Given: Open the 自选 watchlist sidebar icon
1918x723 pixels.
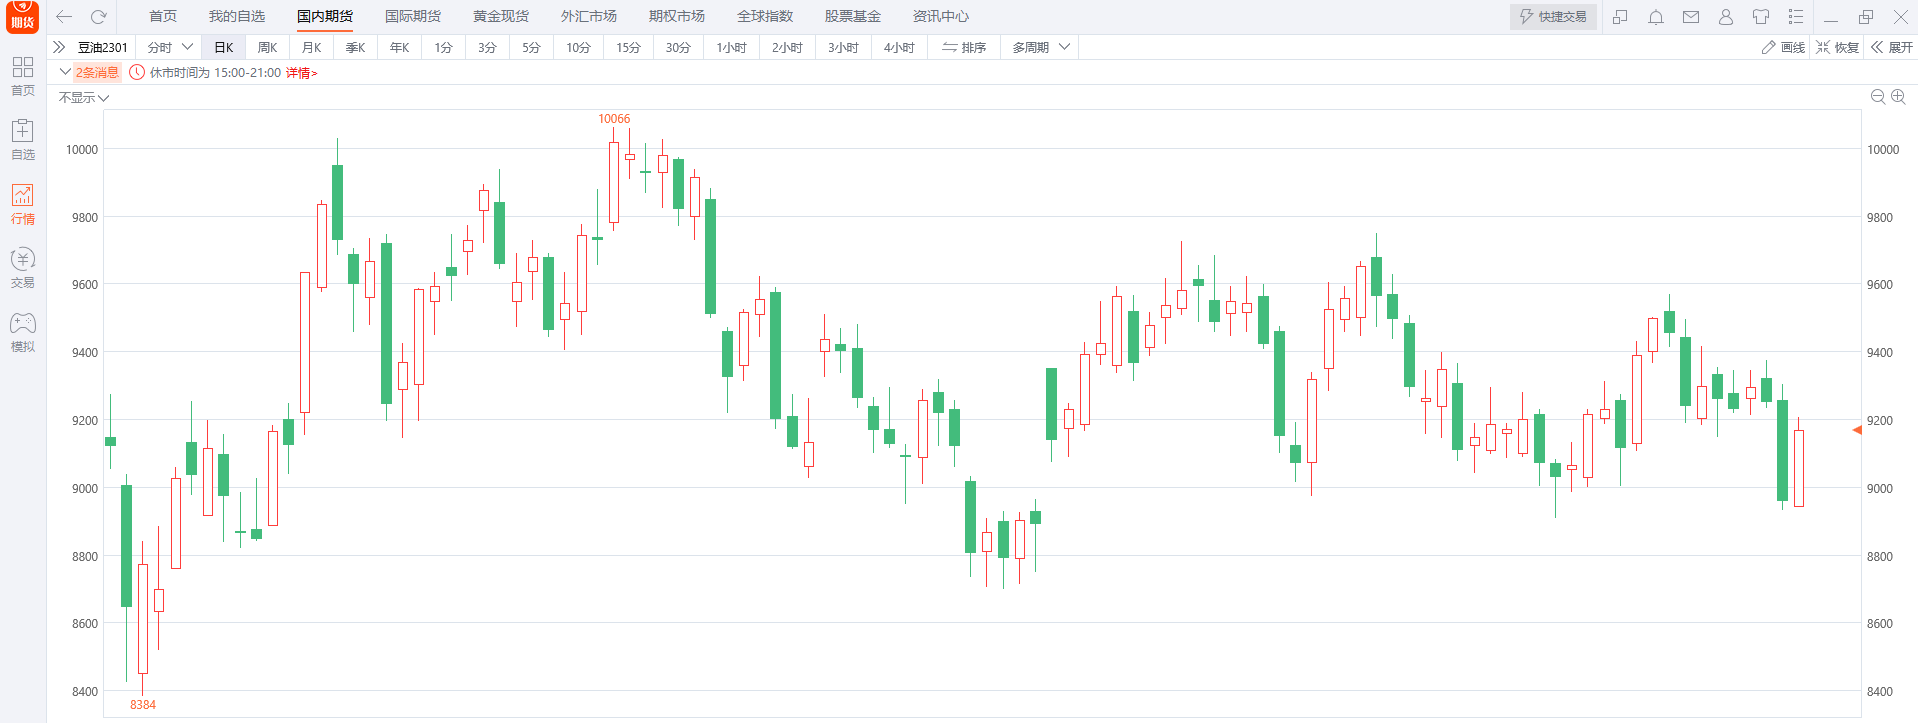Looking at the screenshot, I should (22, 139).
